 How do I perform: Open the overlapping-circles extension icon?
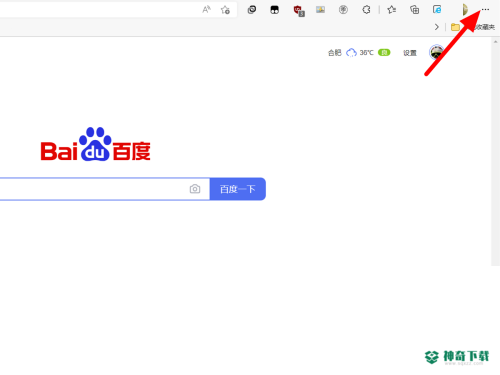click(252, 10)
